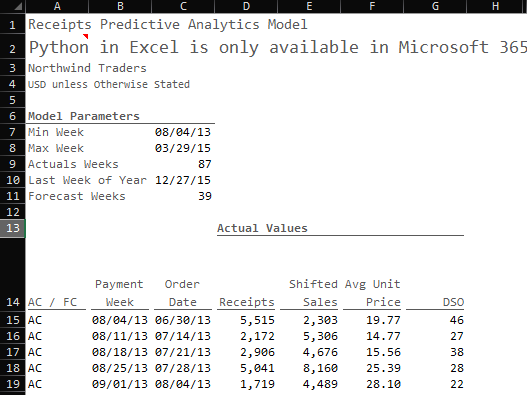Select DSO value 46
Screen dimensions: 527x395
pos(457,320)
